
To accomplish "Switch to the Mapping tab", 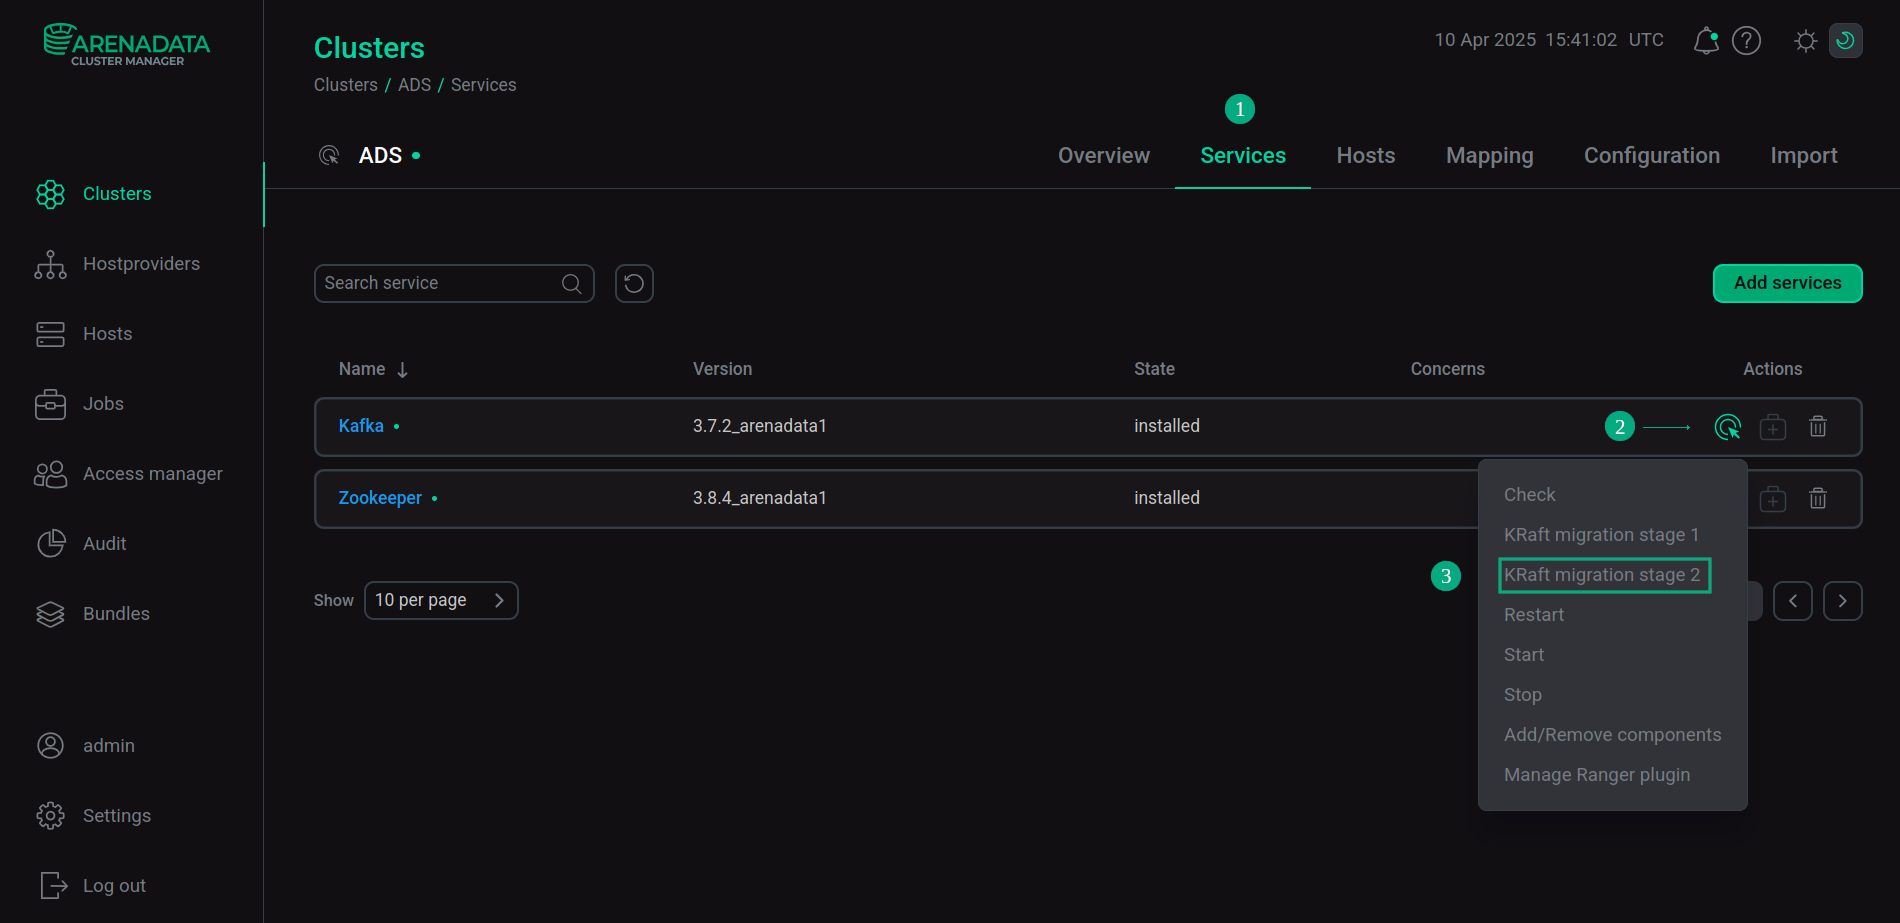I will (x=1490, y=156).
